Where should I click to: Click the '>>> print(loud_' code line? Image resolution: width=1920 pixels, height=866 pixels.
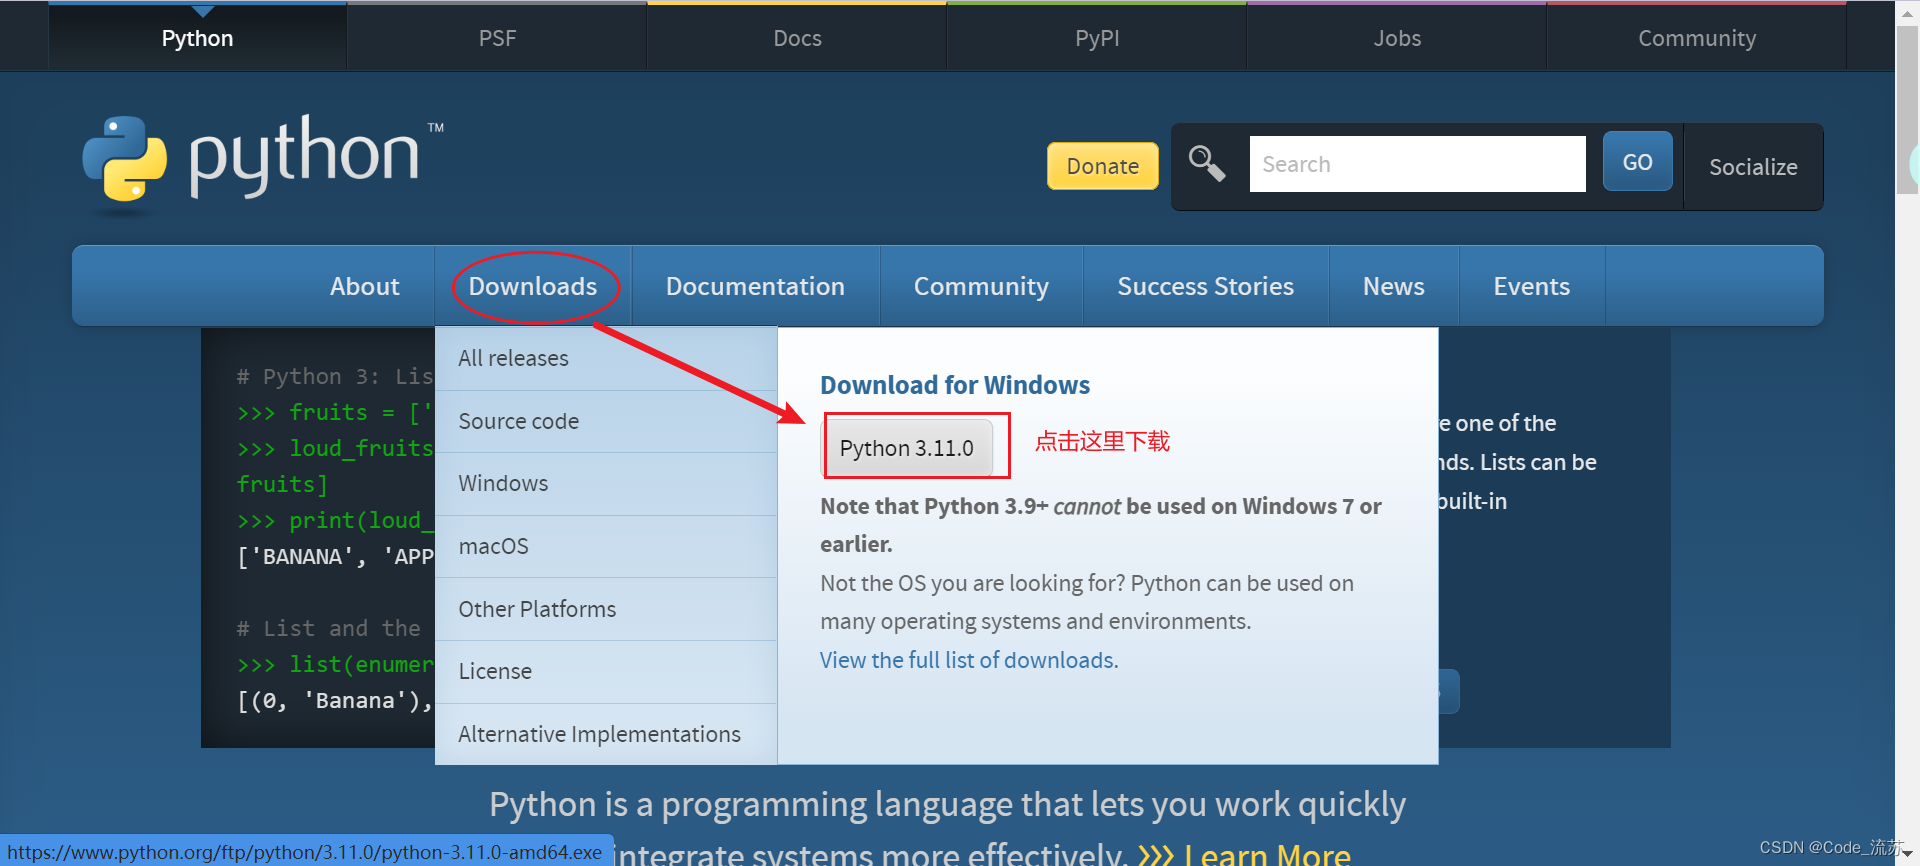pos(335,520)
